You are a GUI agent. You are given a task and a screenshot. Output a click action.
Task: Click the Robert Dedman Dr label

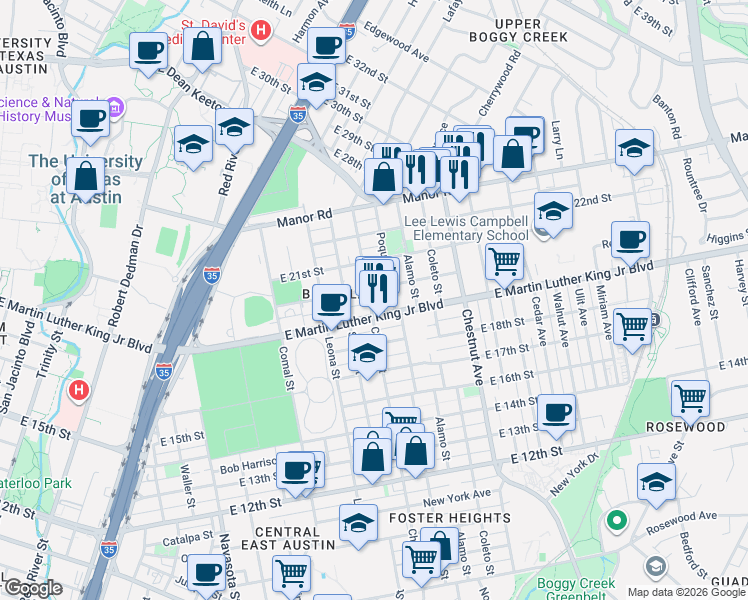click(124, 276)
